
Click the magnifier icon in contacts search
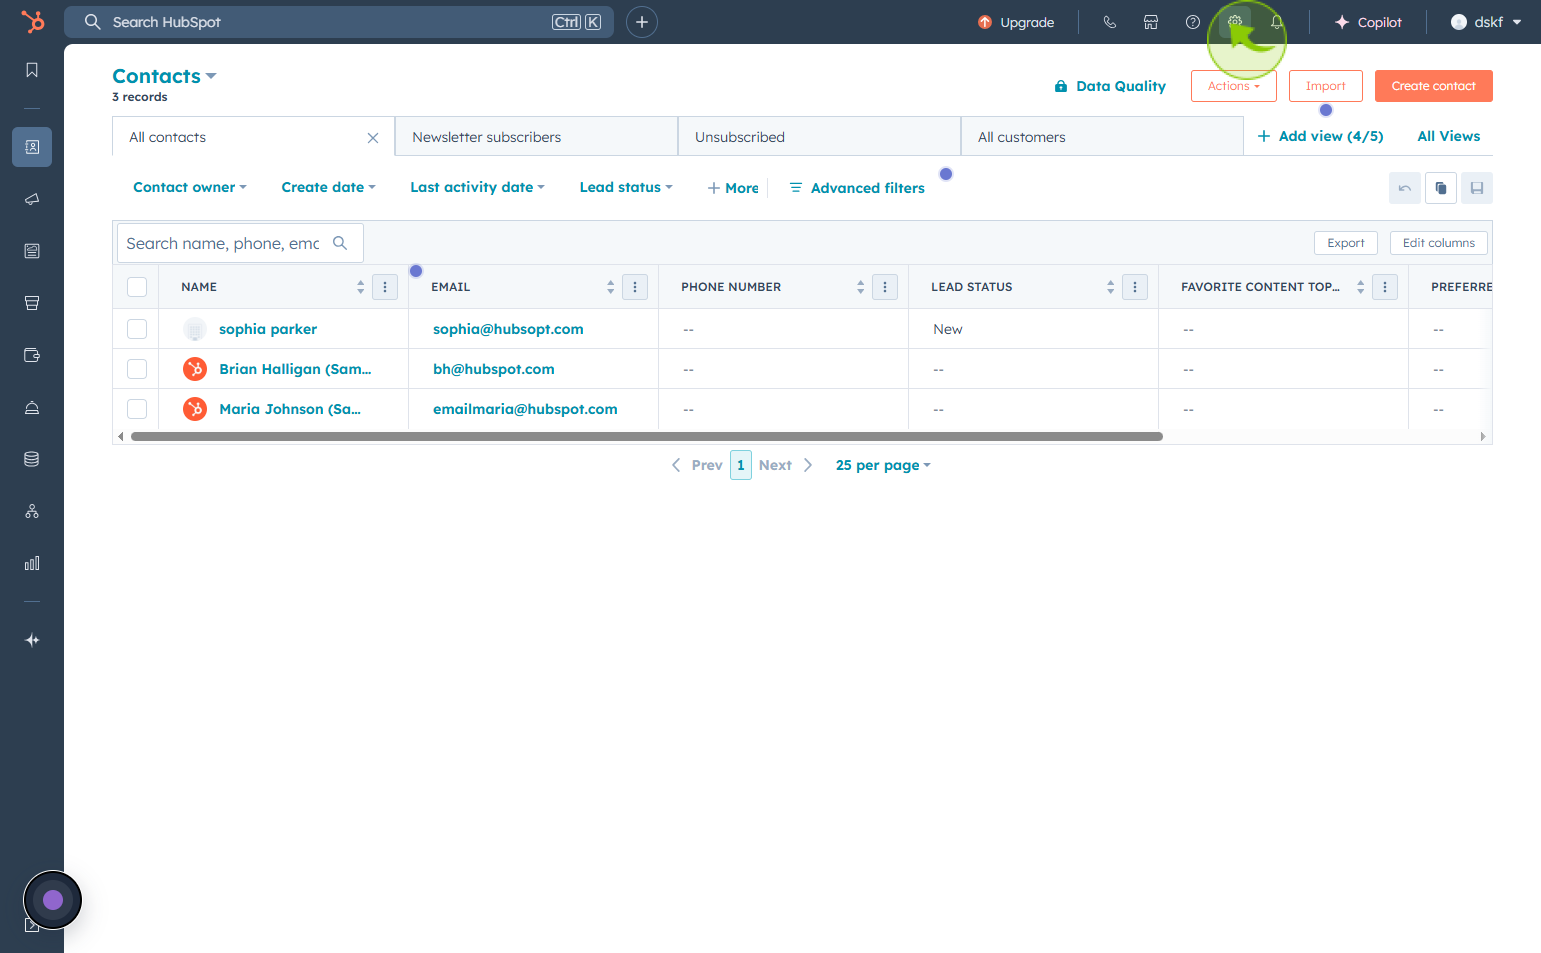click(x=340, y=243)
